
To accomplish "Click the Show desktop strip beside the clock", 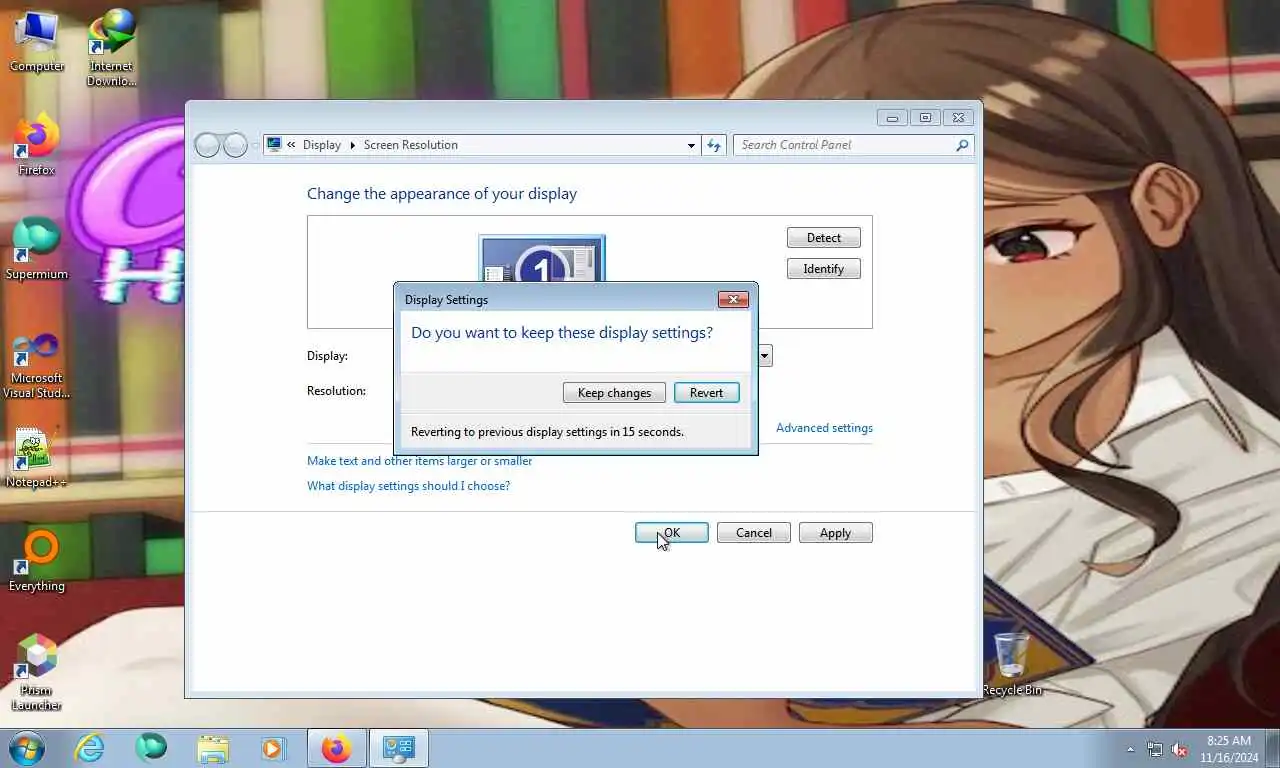I will pos(1272,749).
